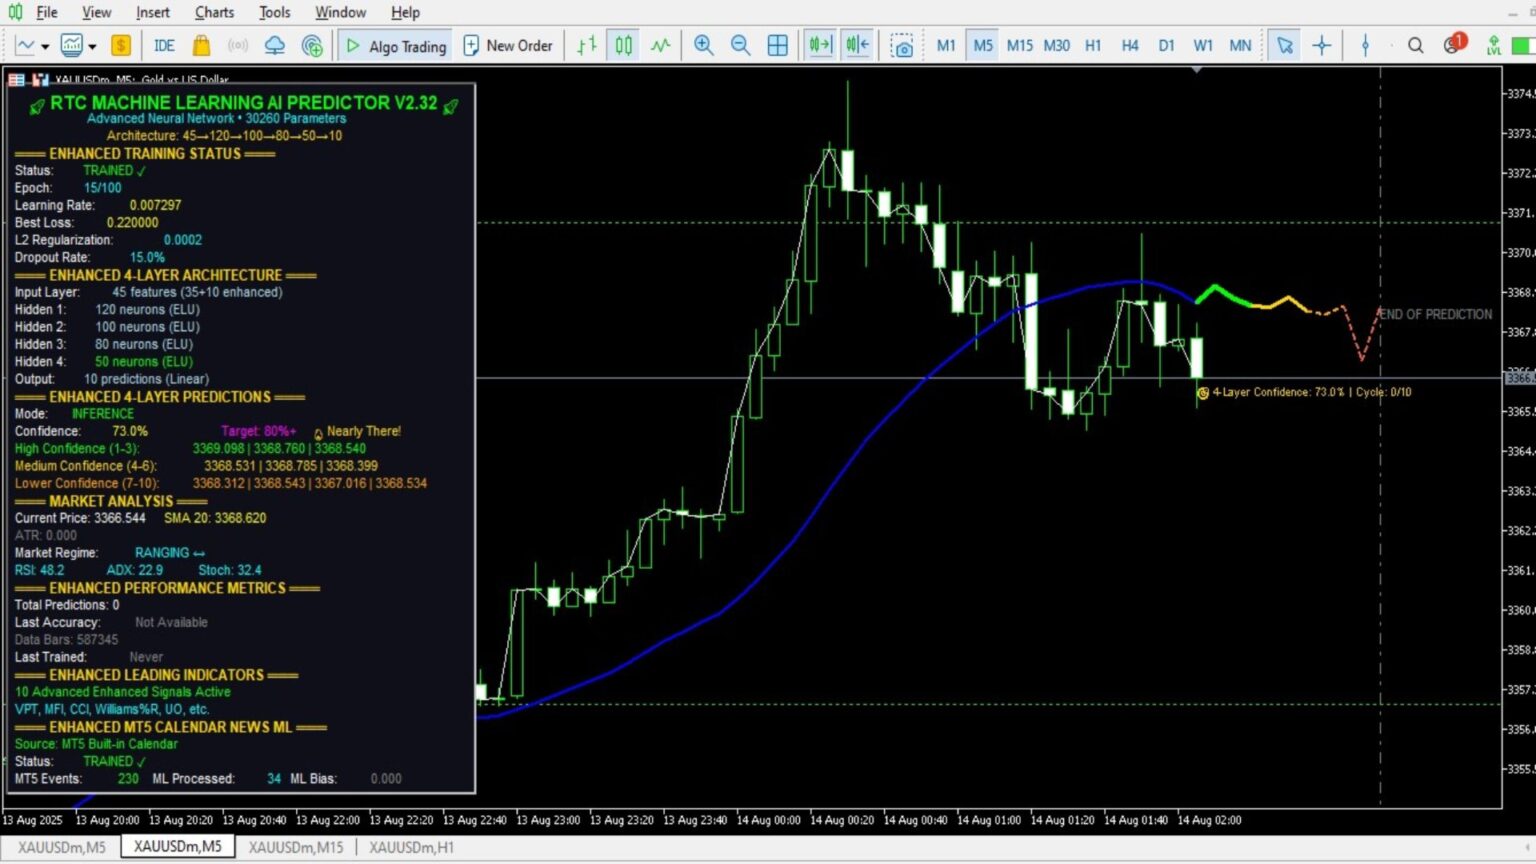The height and width of the screenshot is (864, 1536).
Task: Open the Market shopping bag icon
Action: point(201,45)
